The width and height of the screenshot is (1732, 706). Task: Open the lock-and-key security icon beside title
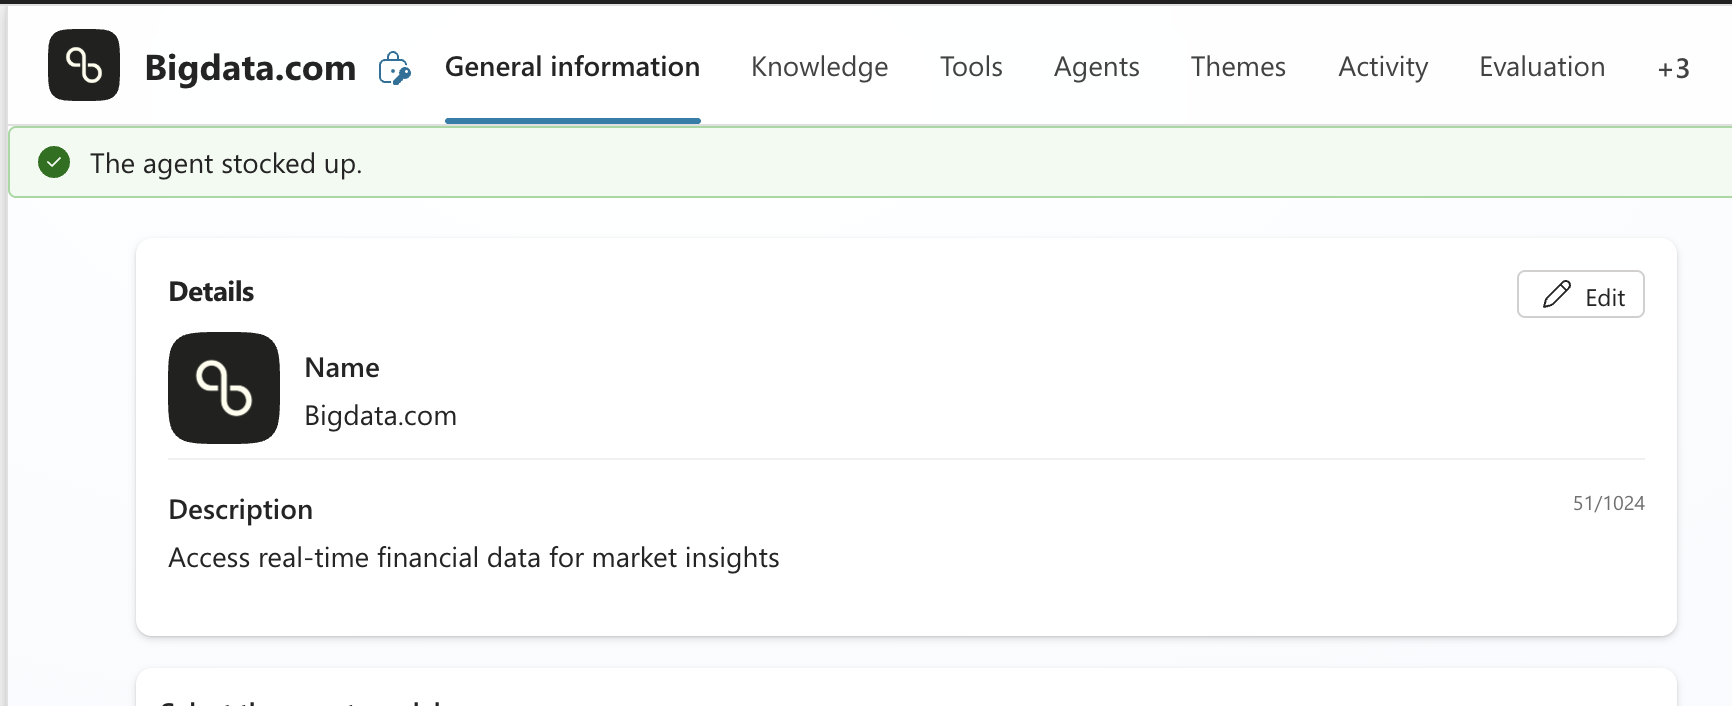(x=396, y=67)
